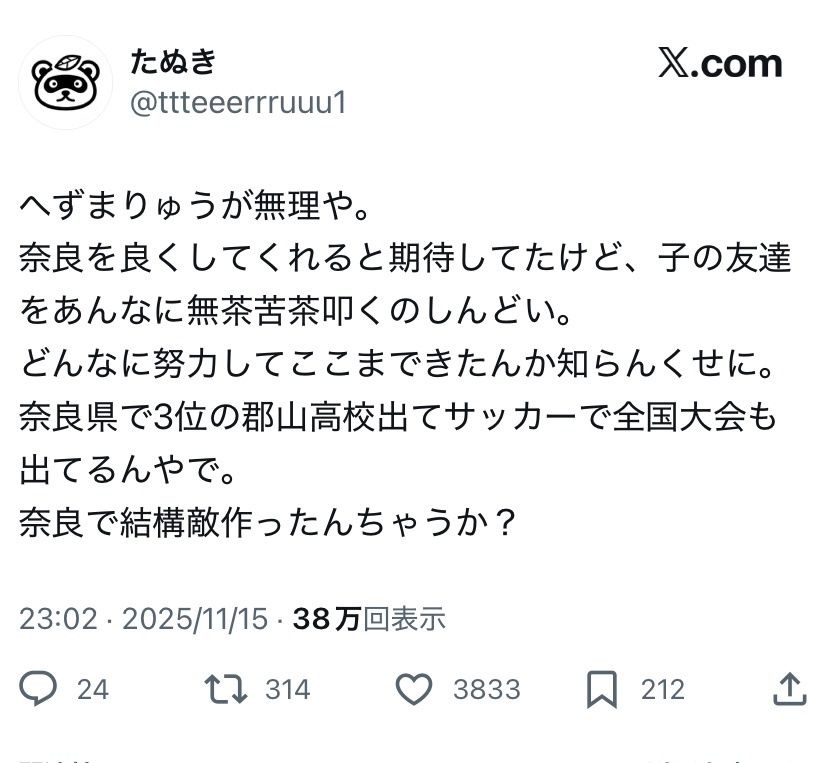Click the like count 3833
This screenshot has width=828, height=763.
[x=486, y=689]
